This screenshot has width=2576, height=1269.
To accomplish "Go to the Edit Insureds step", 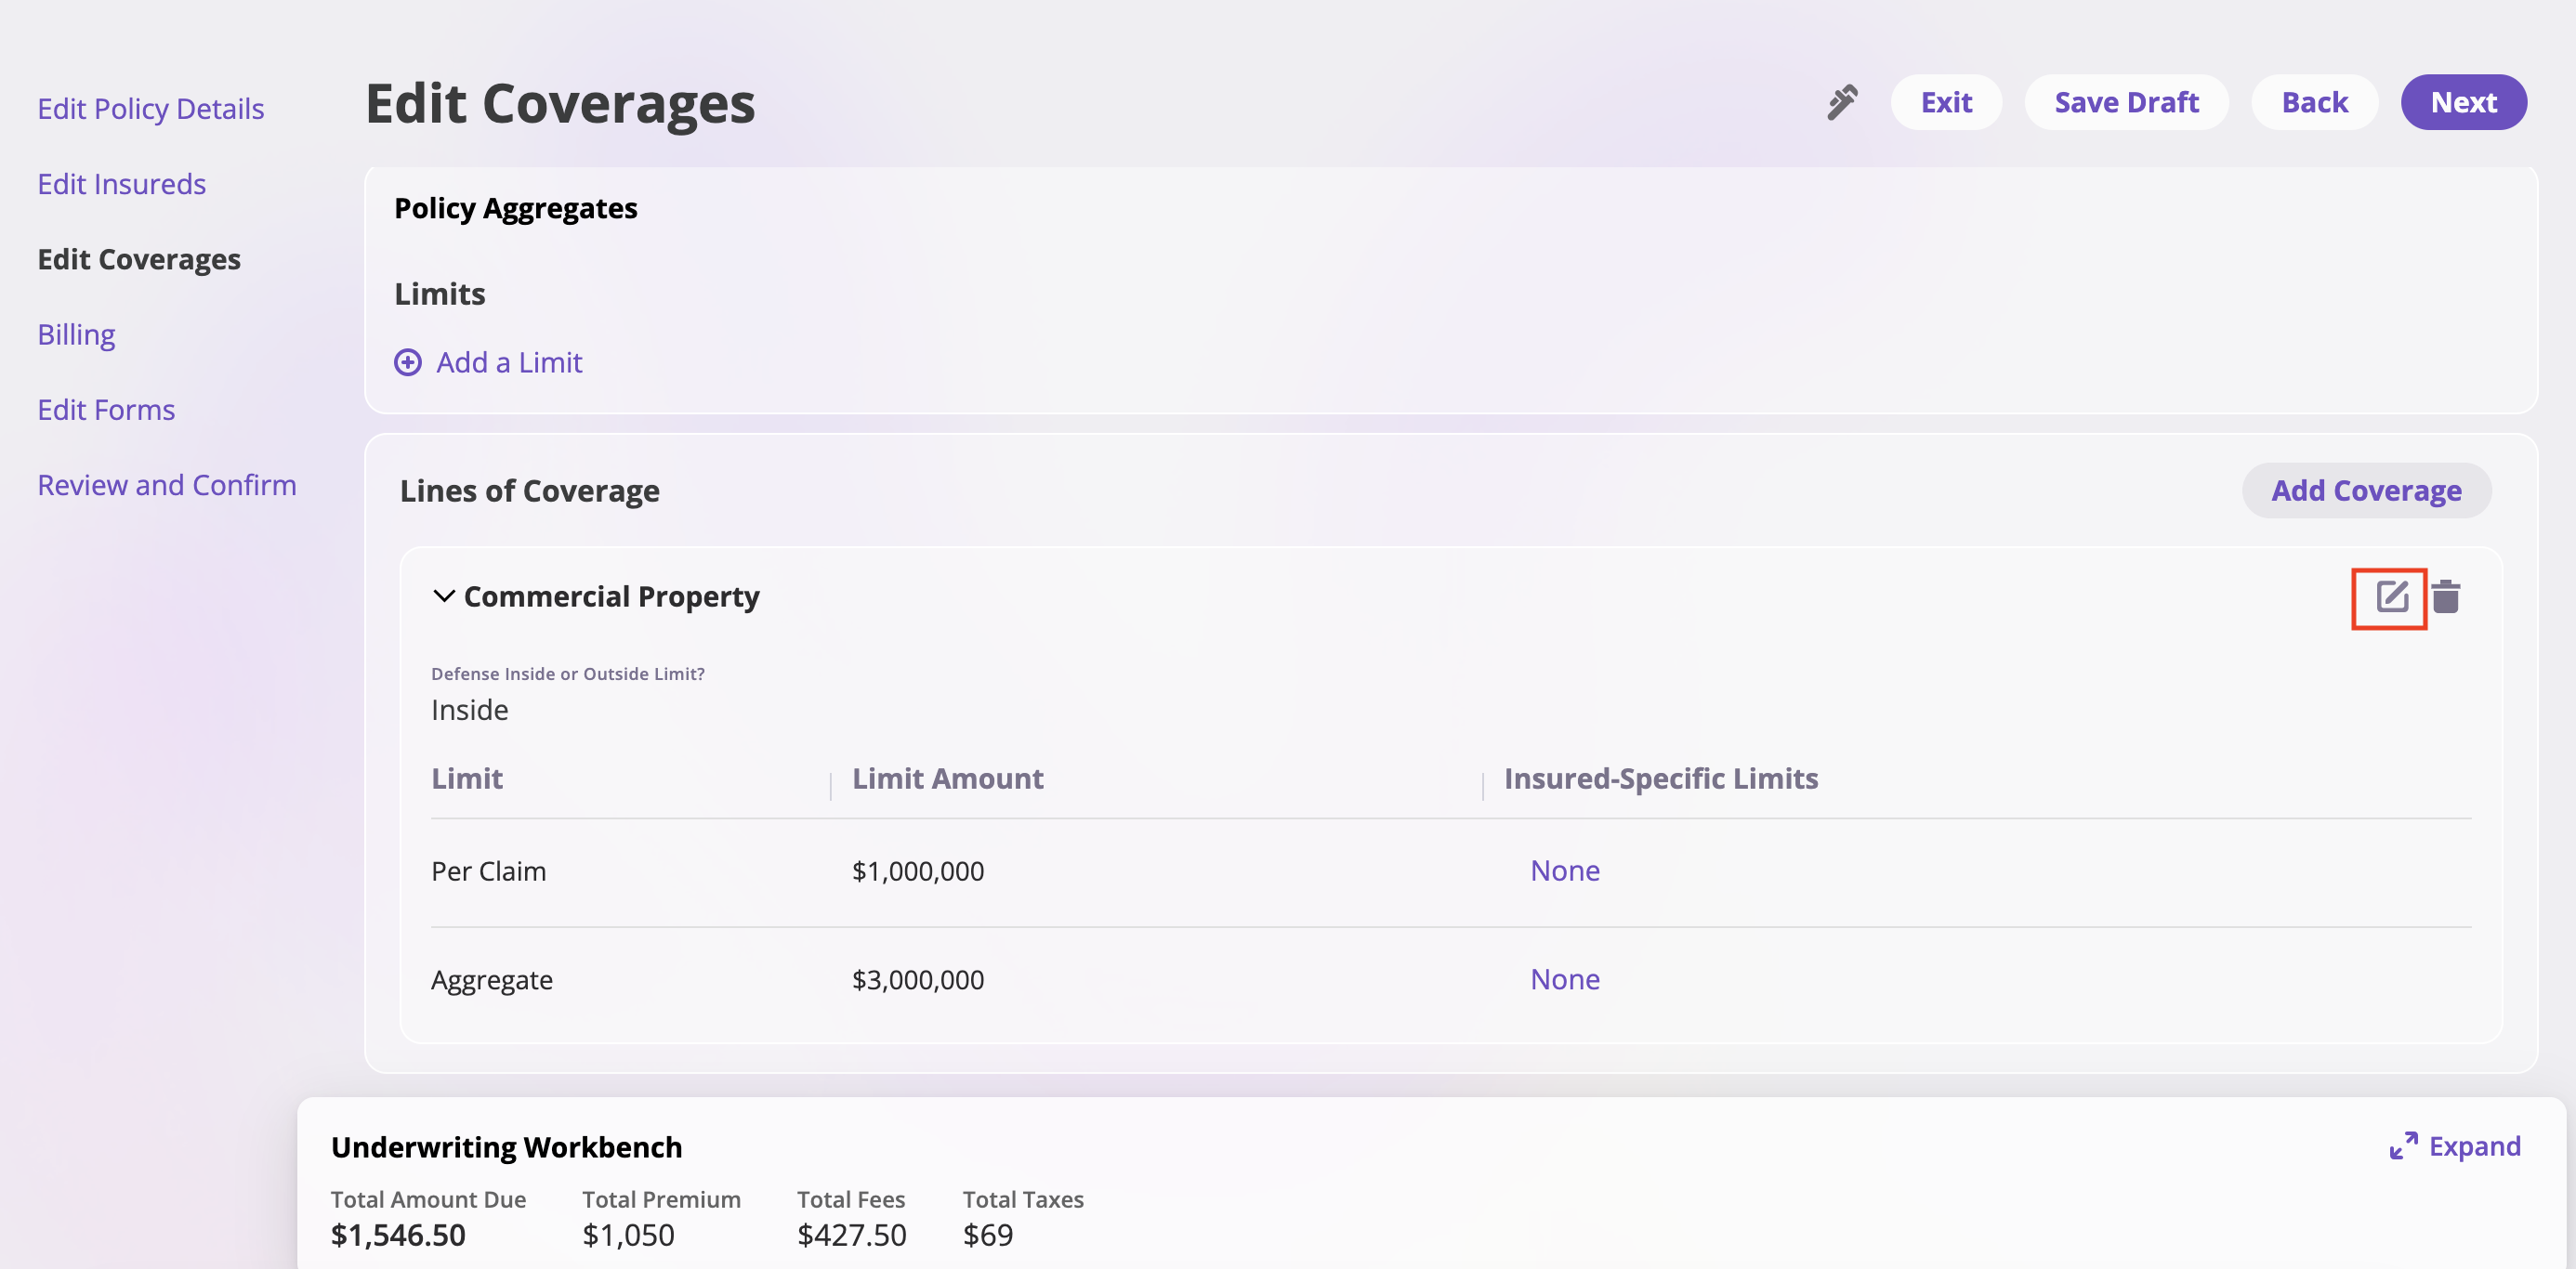I will pos(122,184).
